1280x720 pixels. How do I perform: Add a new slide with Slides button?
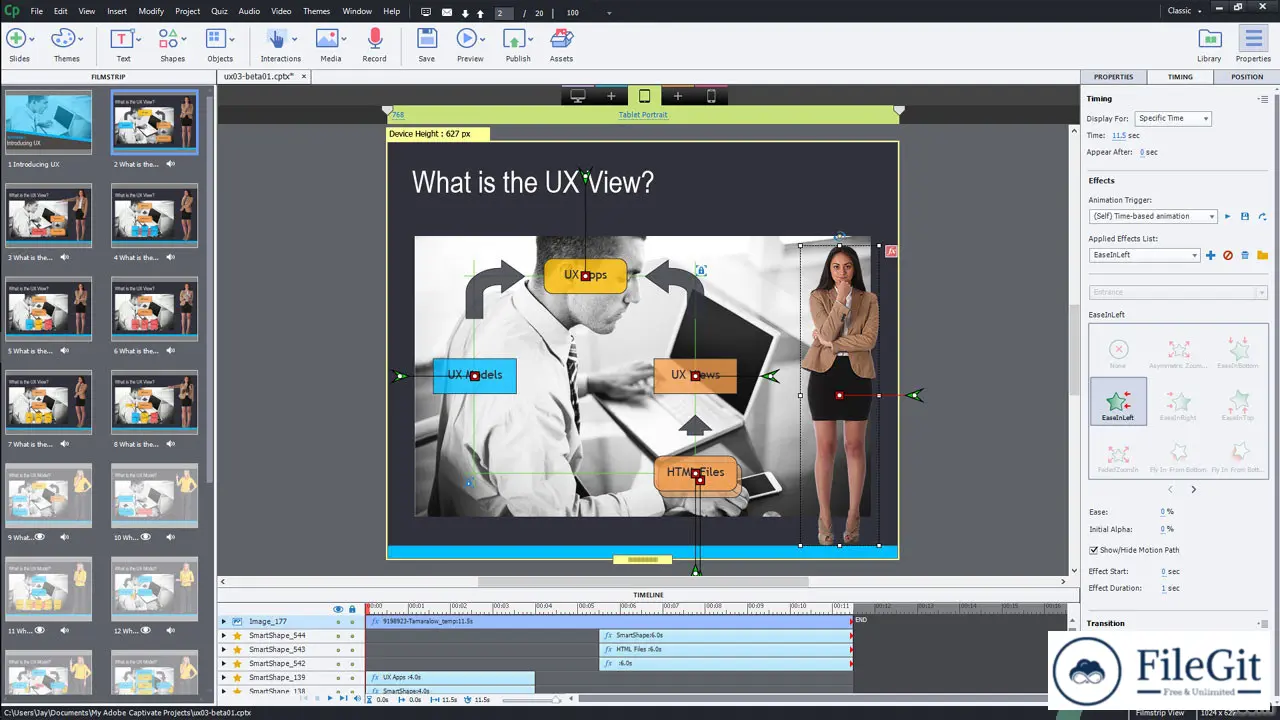pyautogui.click(x=17, y=40)
